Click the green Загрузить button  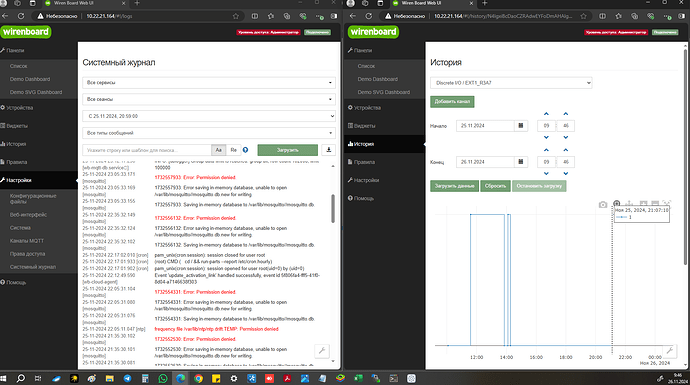pyautogui.click(x=287, y=150)
